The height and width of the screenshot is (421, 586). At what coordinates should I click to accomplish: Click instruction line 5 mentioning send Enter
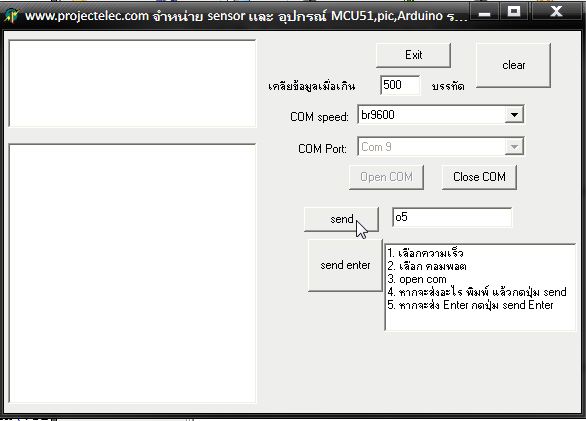[470, 305]
